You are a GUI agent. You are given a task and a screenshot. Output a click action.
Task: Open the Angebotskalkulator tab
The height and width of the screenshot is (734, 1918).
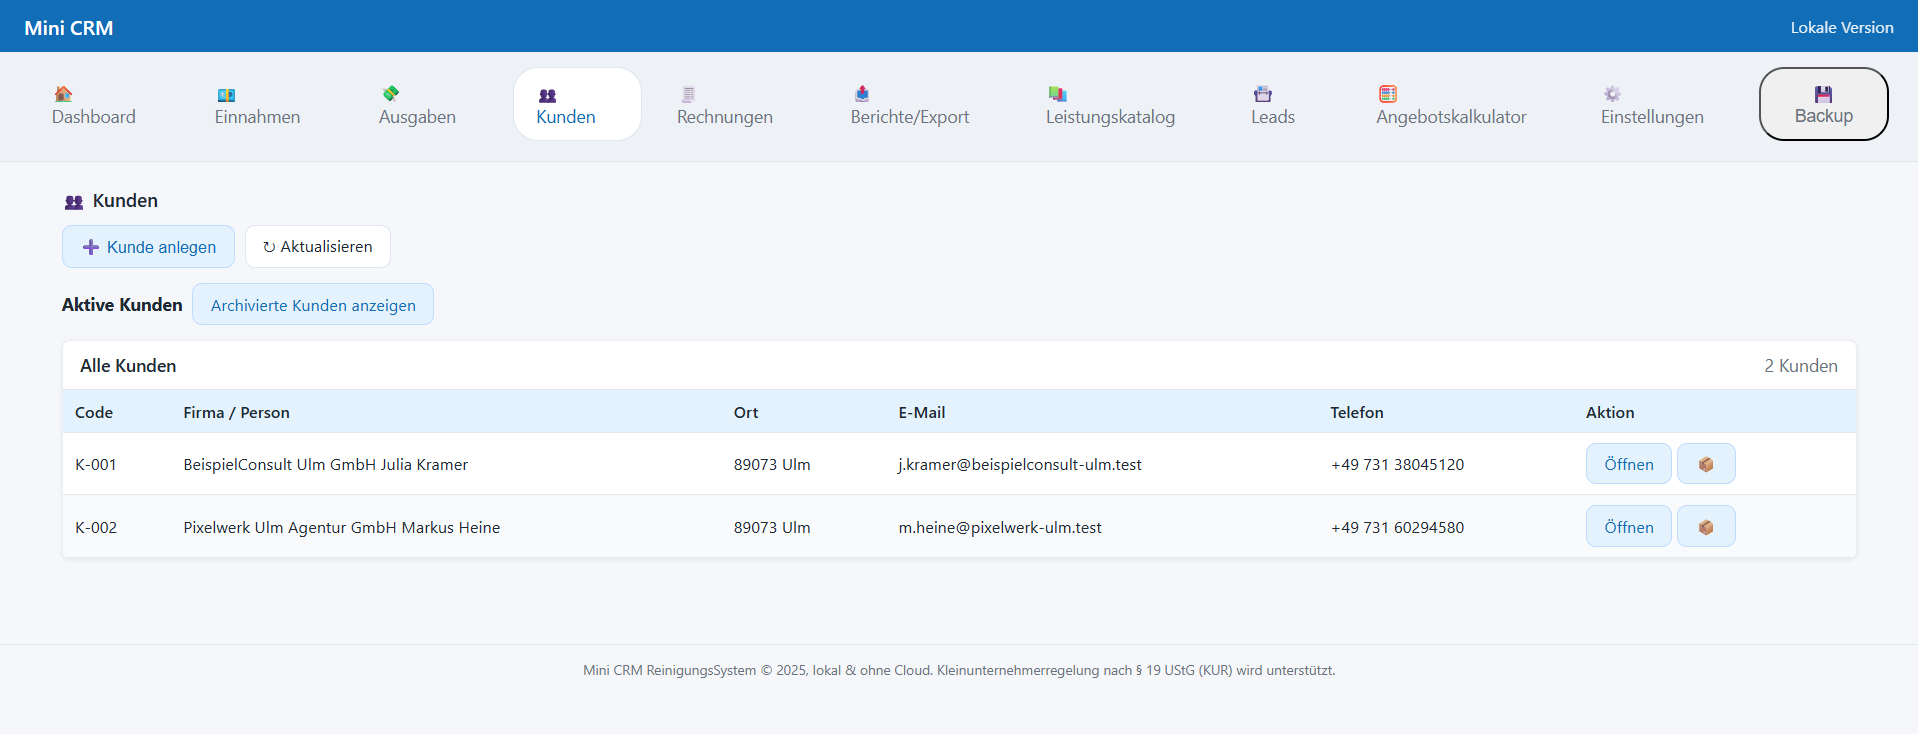click(x=1450, y=105)
